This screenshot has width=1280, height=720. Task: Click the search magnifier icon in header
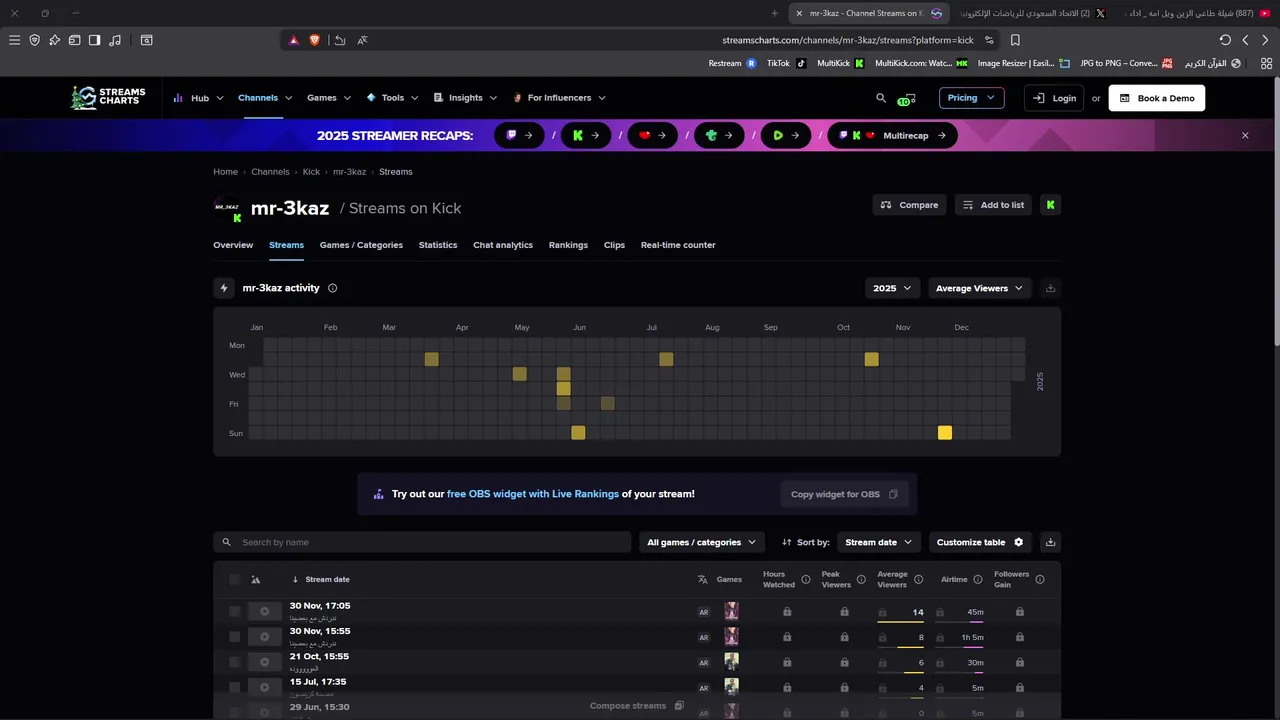click(881, 98)
